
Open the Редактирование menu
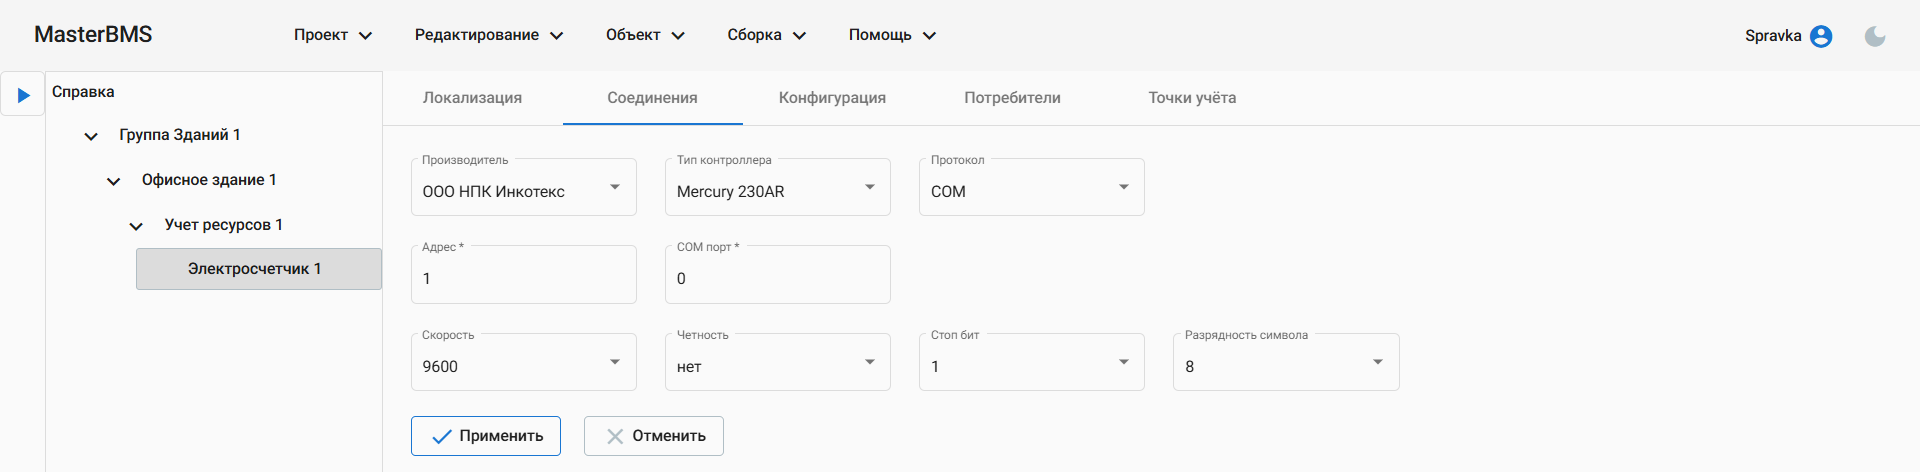pyautogui.click(x=488, y=35)
